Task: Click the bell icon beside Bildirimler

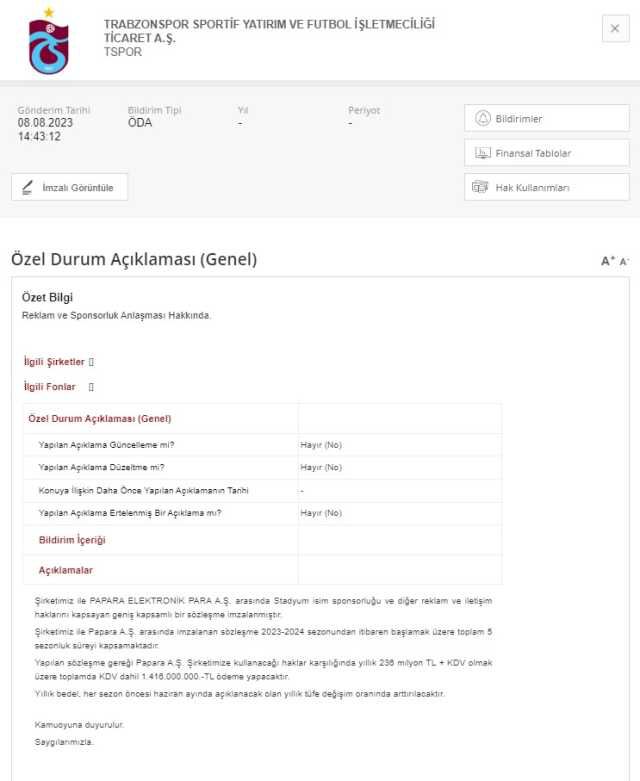Action: (483, 119)
